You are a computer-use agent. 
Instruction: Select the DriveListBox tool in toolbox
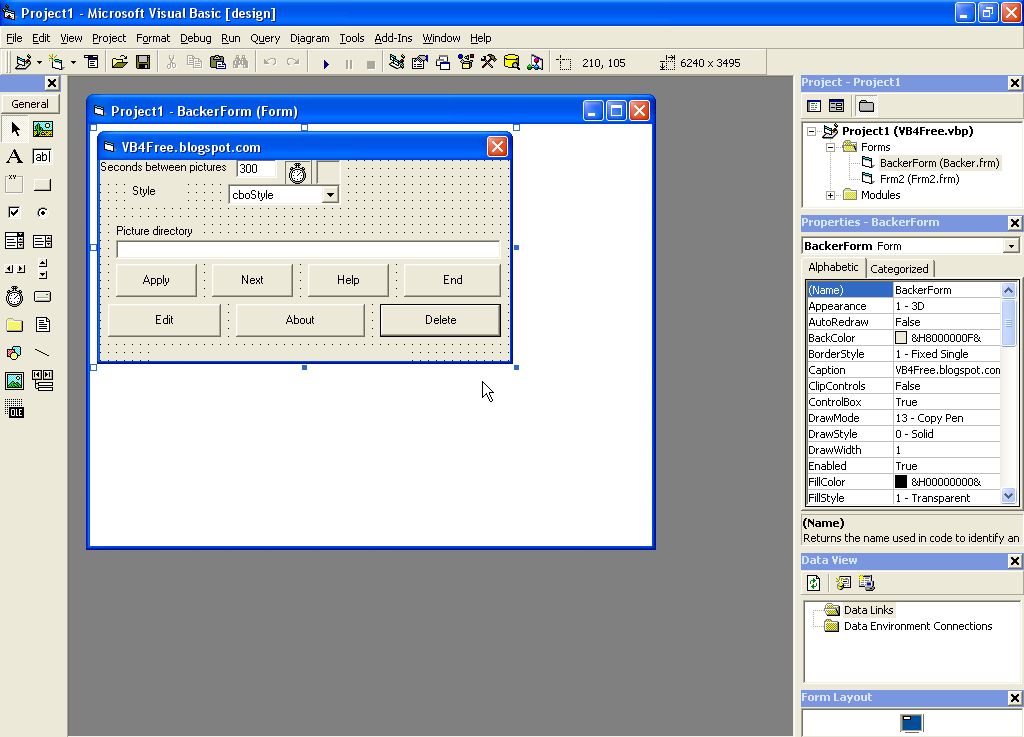(x=42, y=297)
